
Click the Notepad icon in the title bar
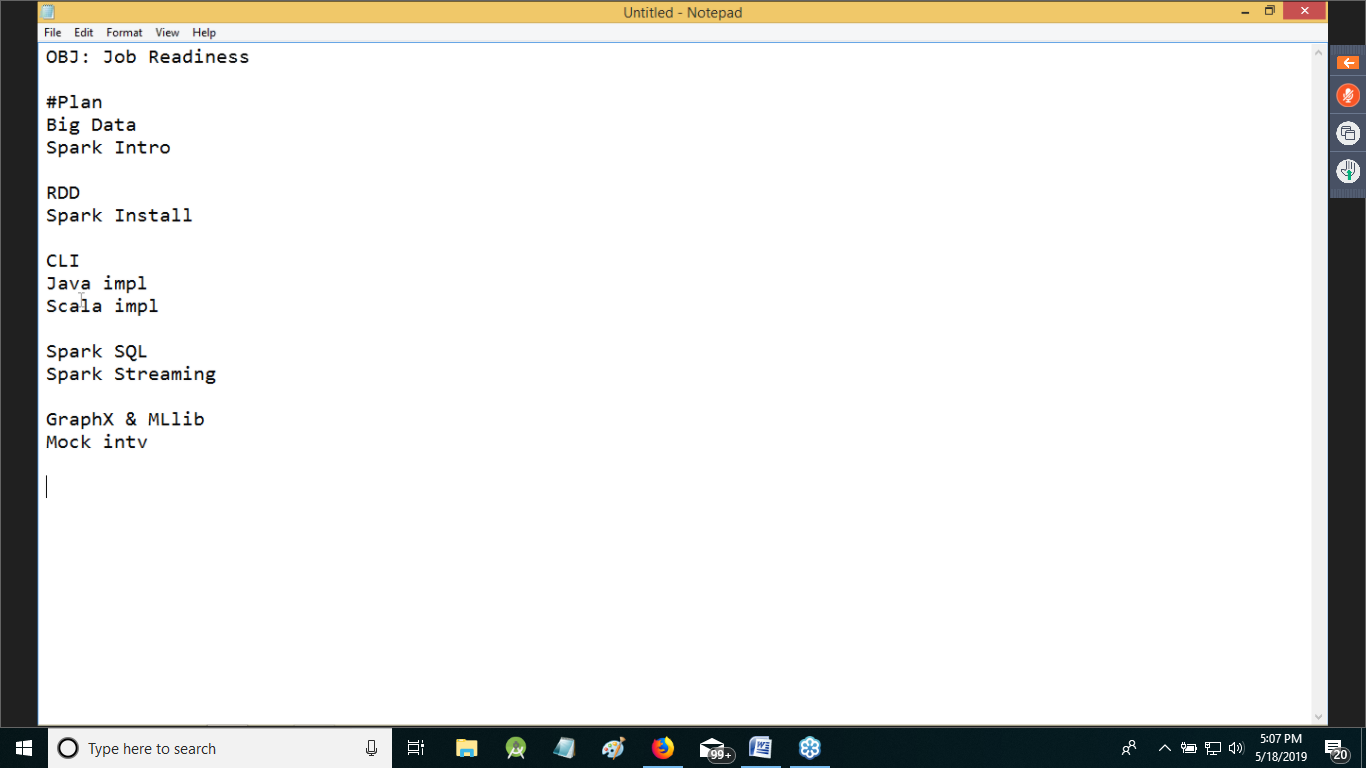click(48, 12)
